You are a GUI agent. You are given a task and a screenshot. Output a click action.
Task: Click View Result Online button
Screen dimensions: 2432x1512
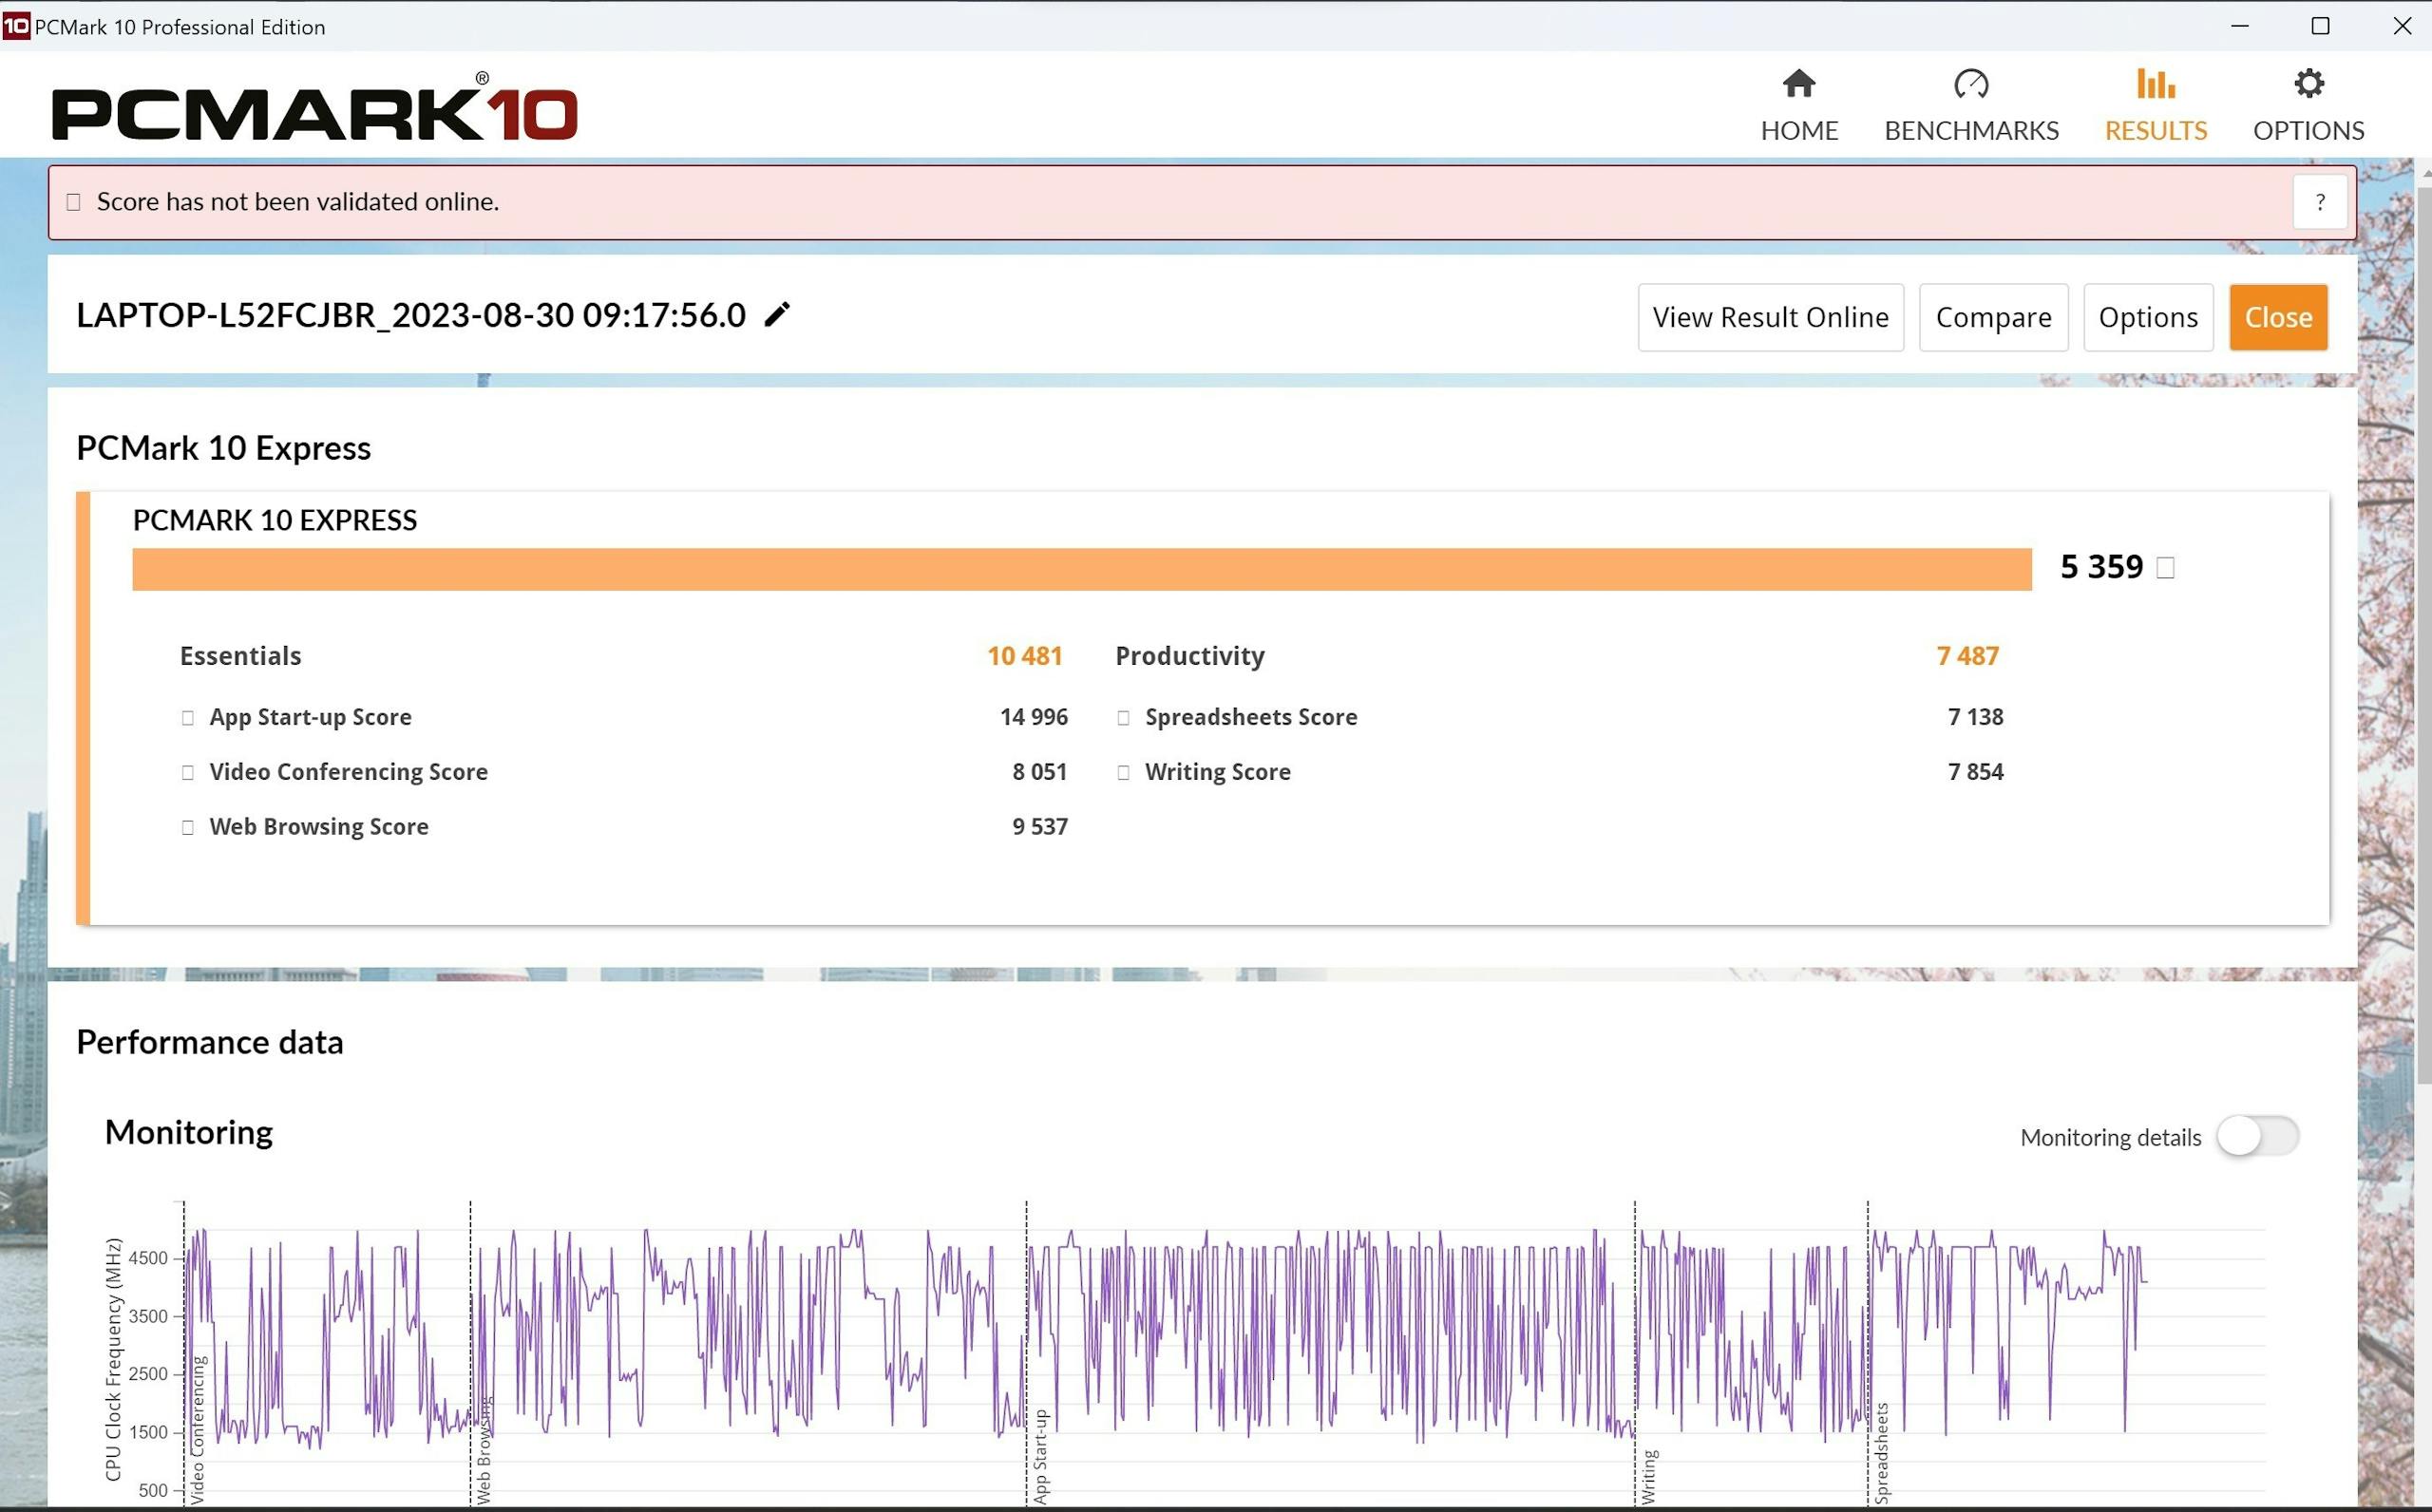1770,317
